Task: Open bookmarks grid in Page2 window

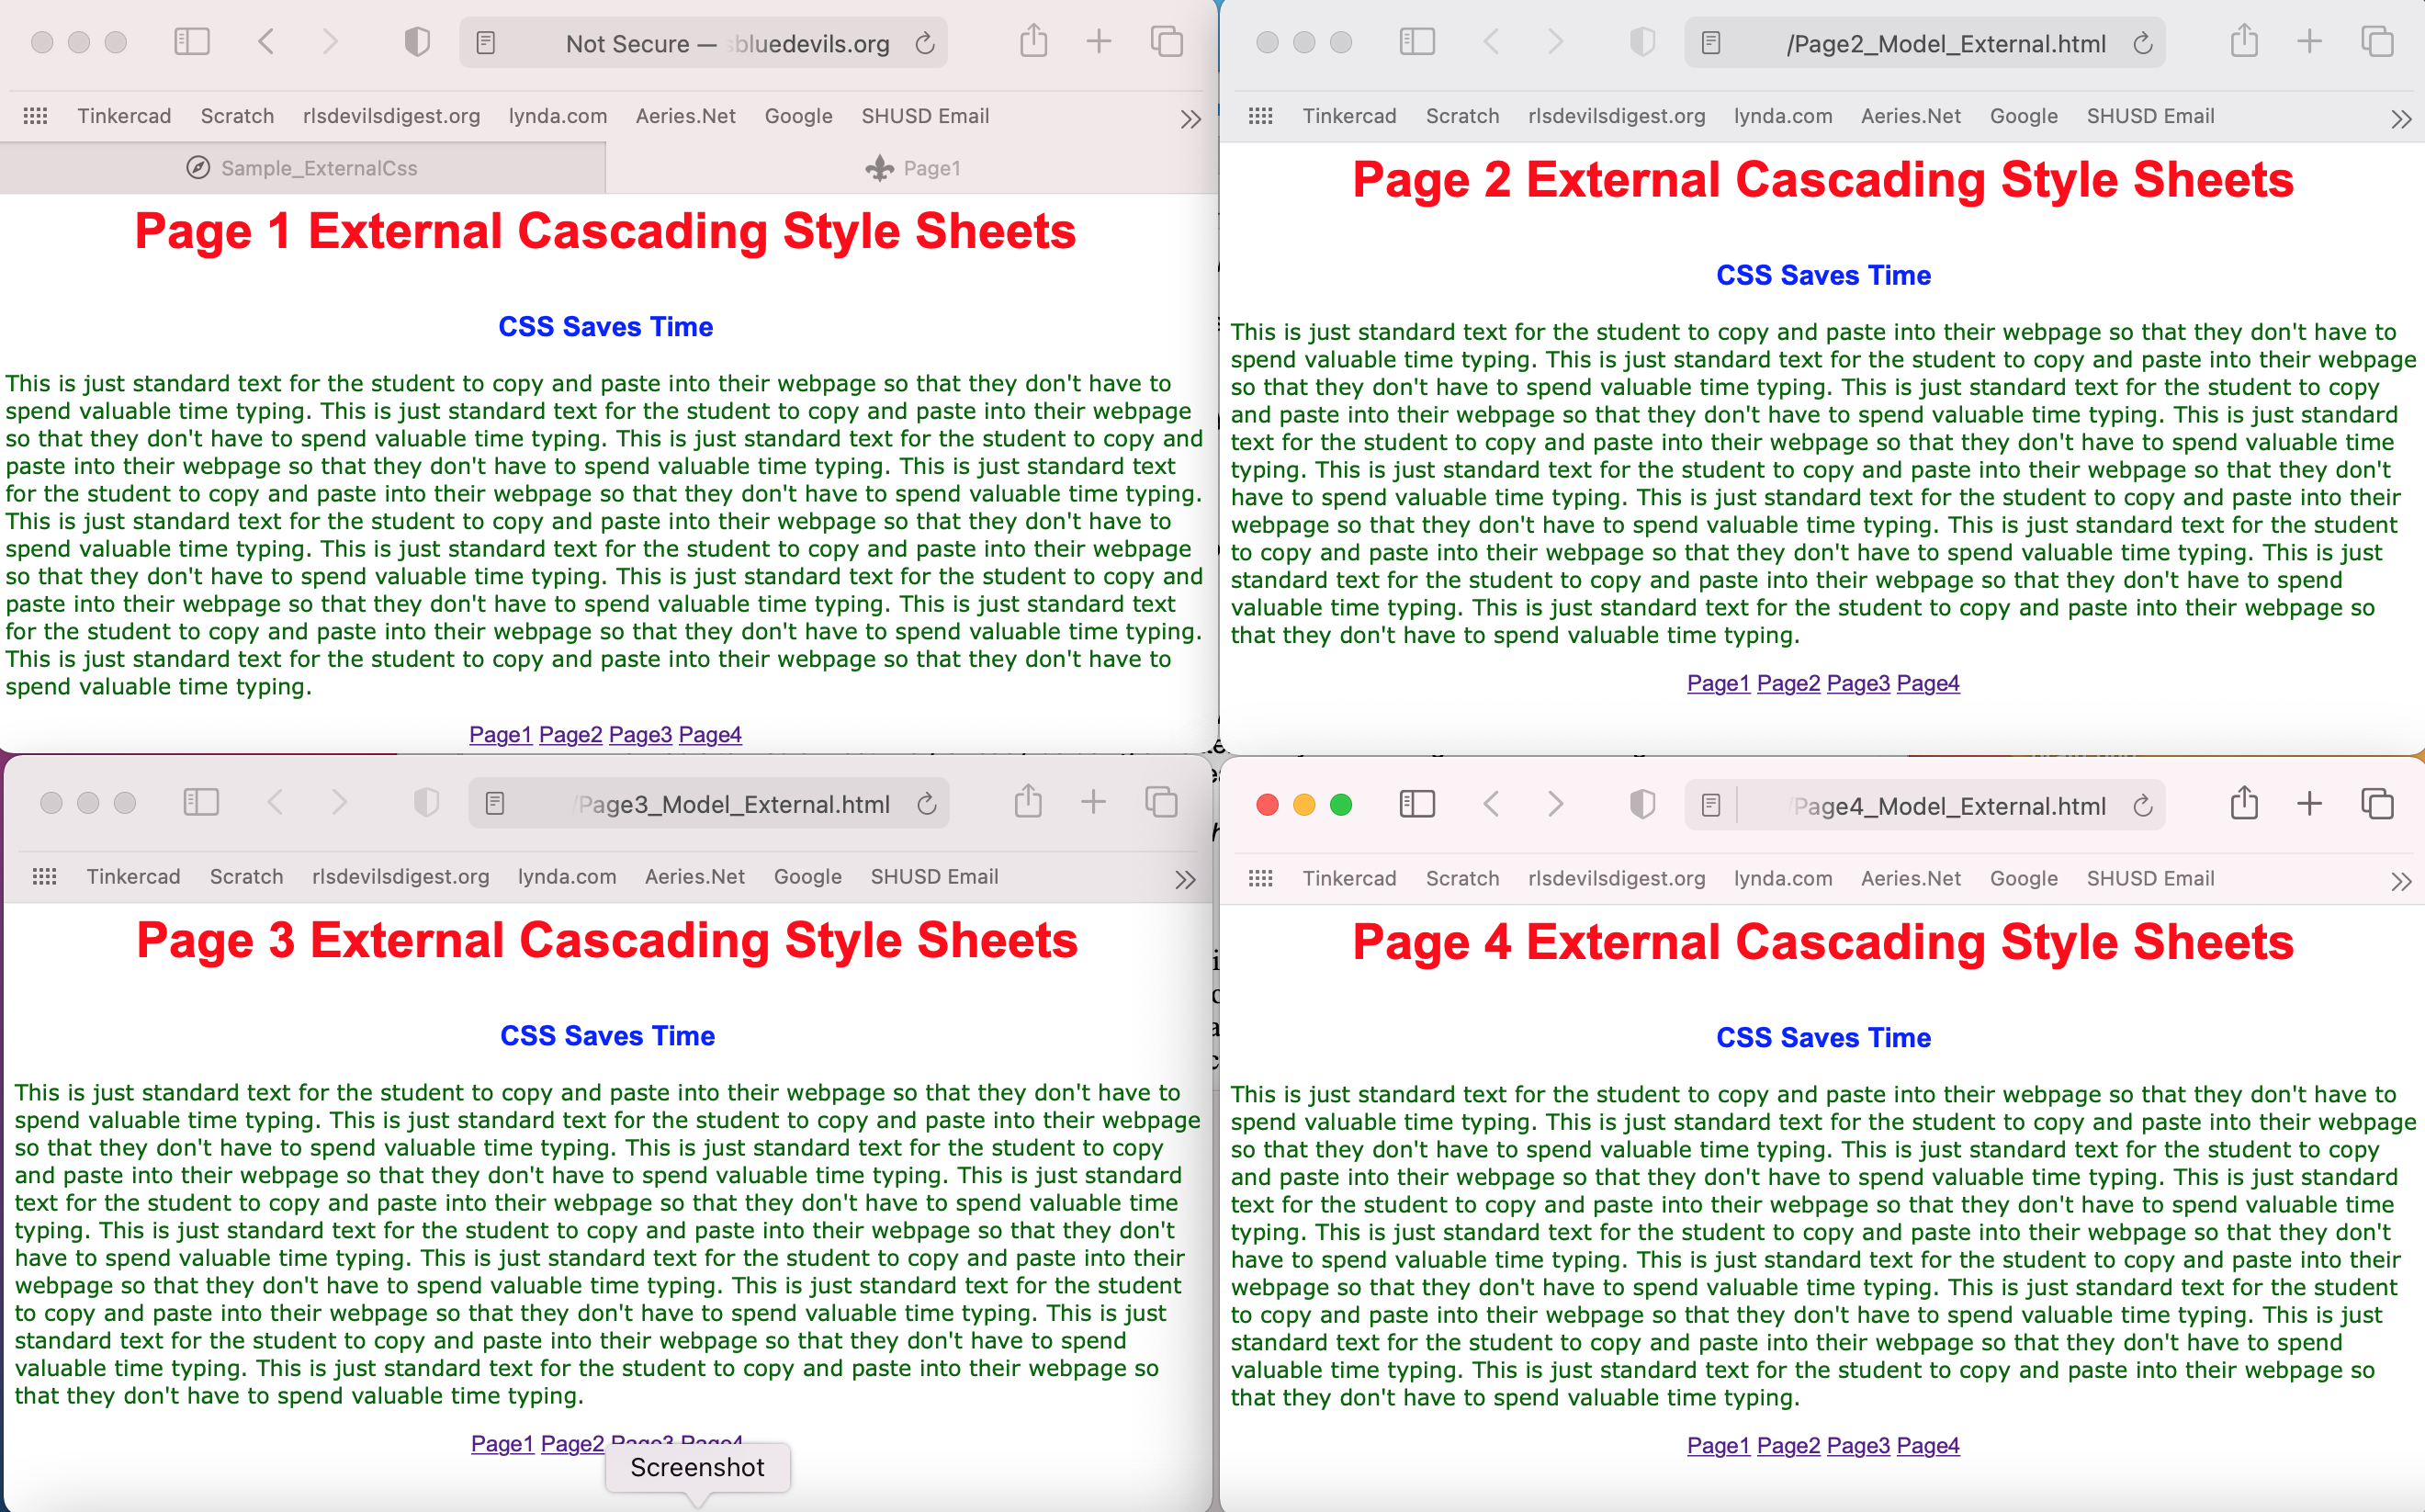Action: click(1260, 116)
